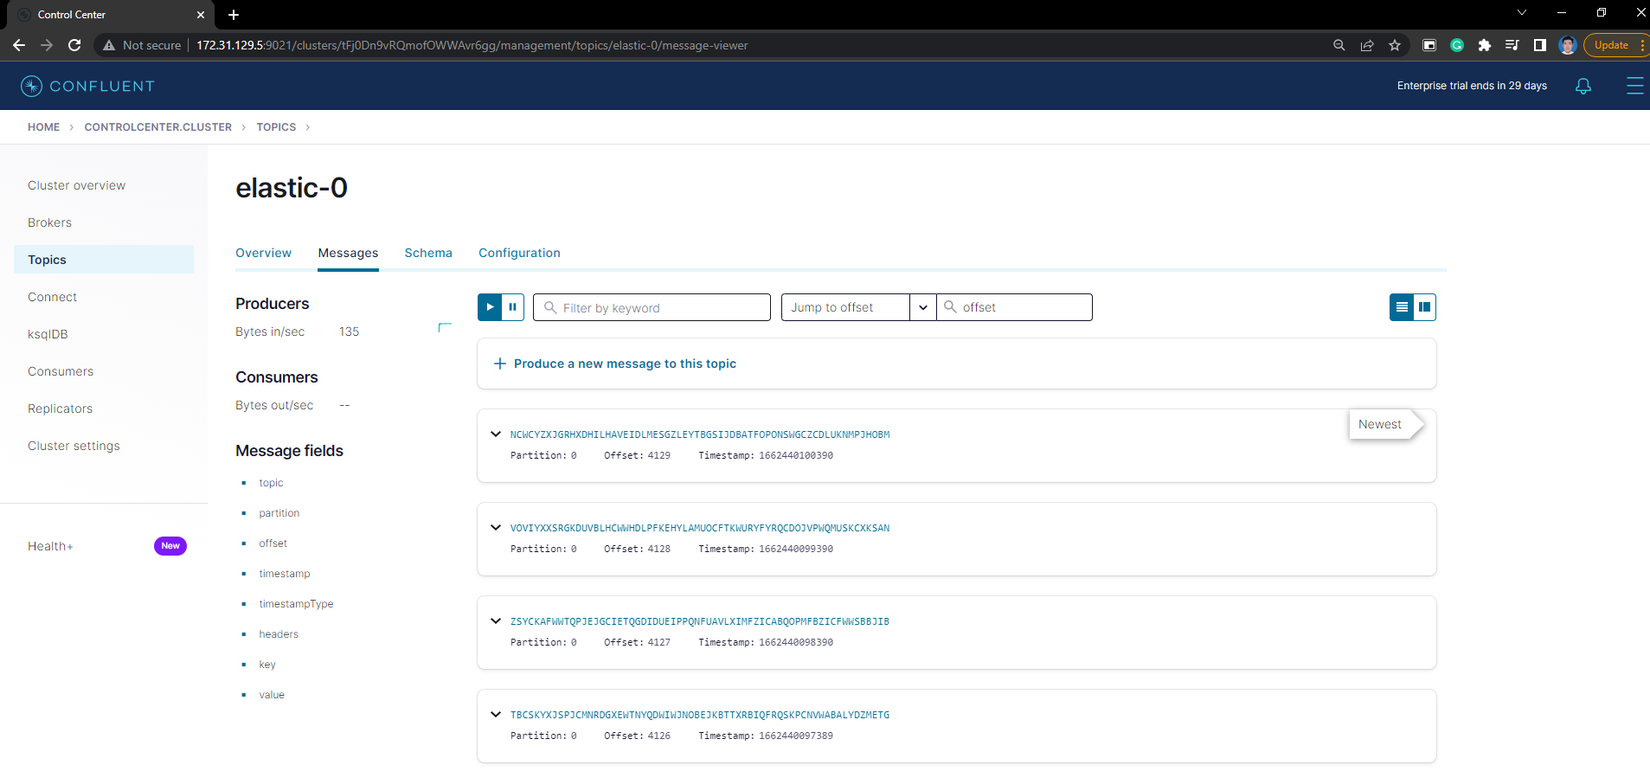
Task: Resume message stream with play button
Action: 490,307
